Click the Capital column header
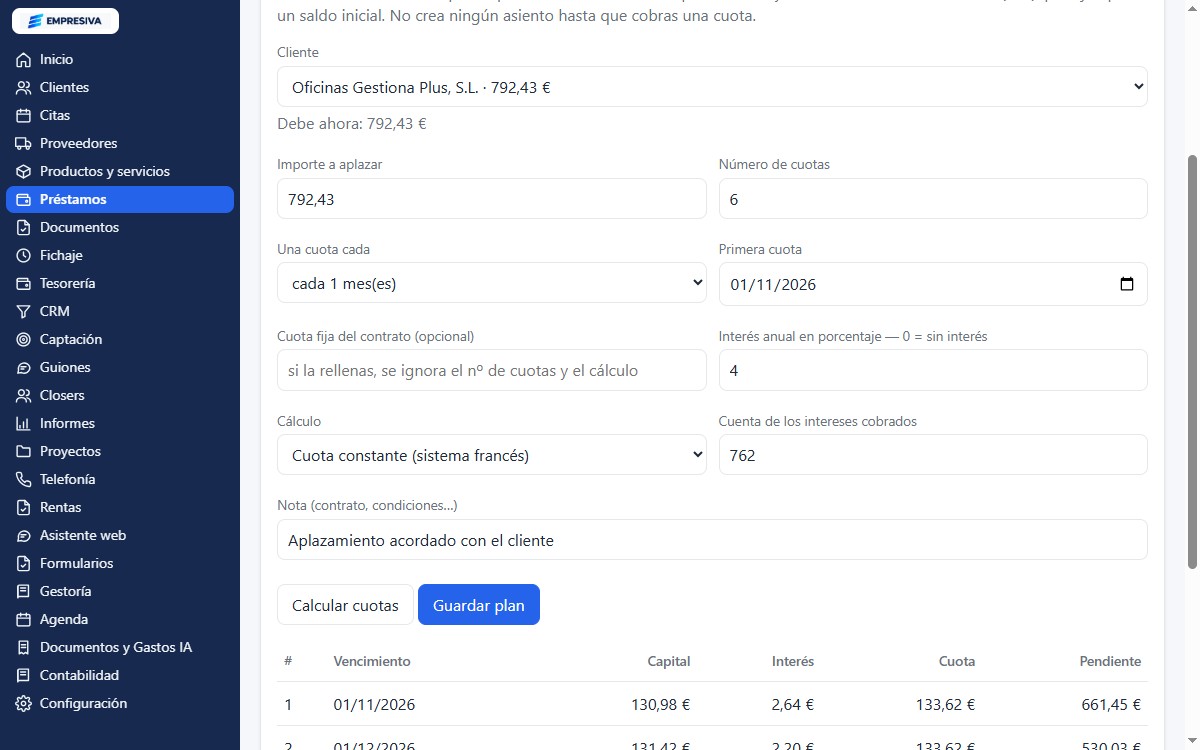Screen dimensions: 1200x750 point(669,661)
